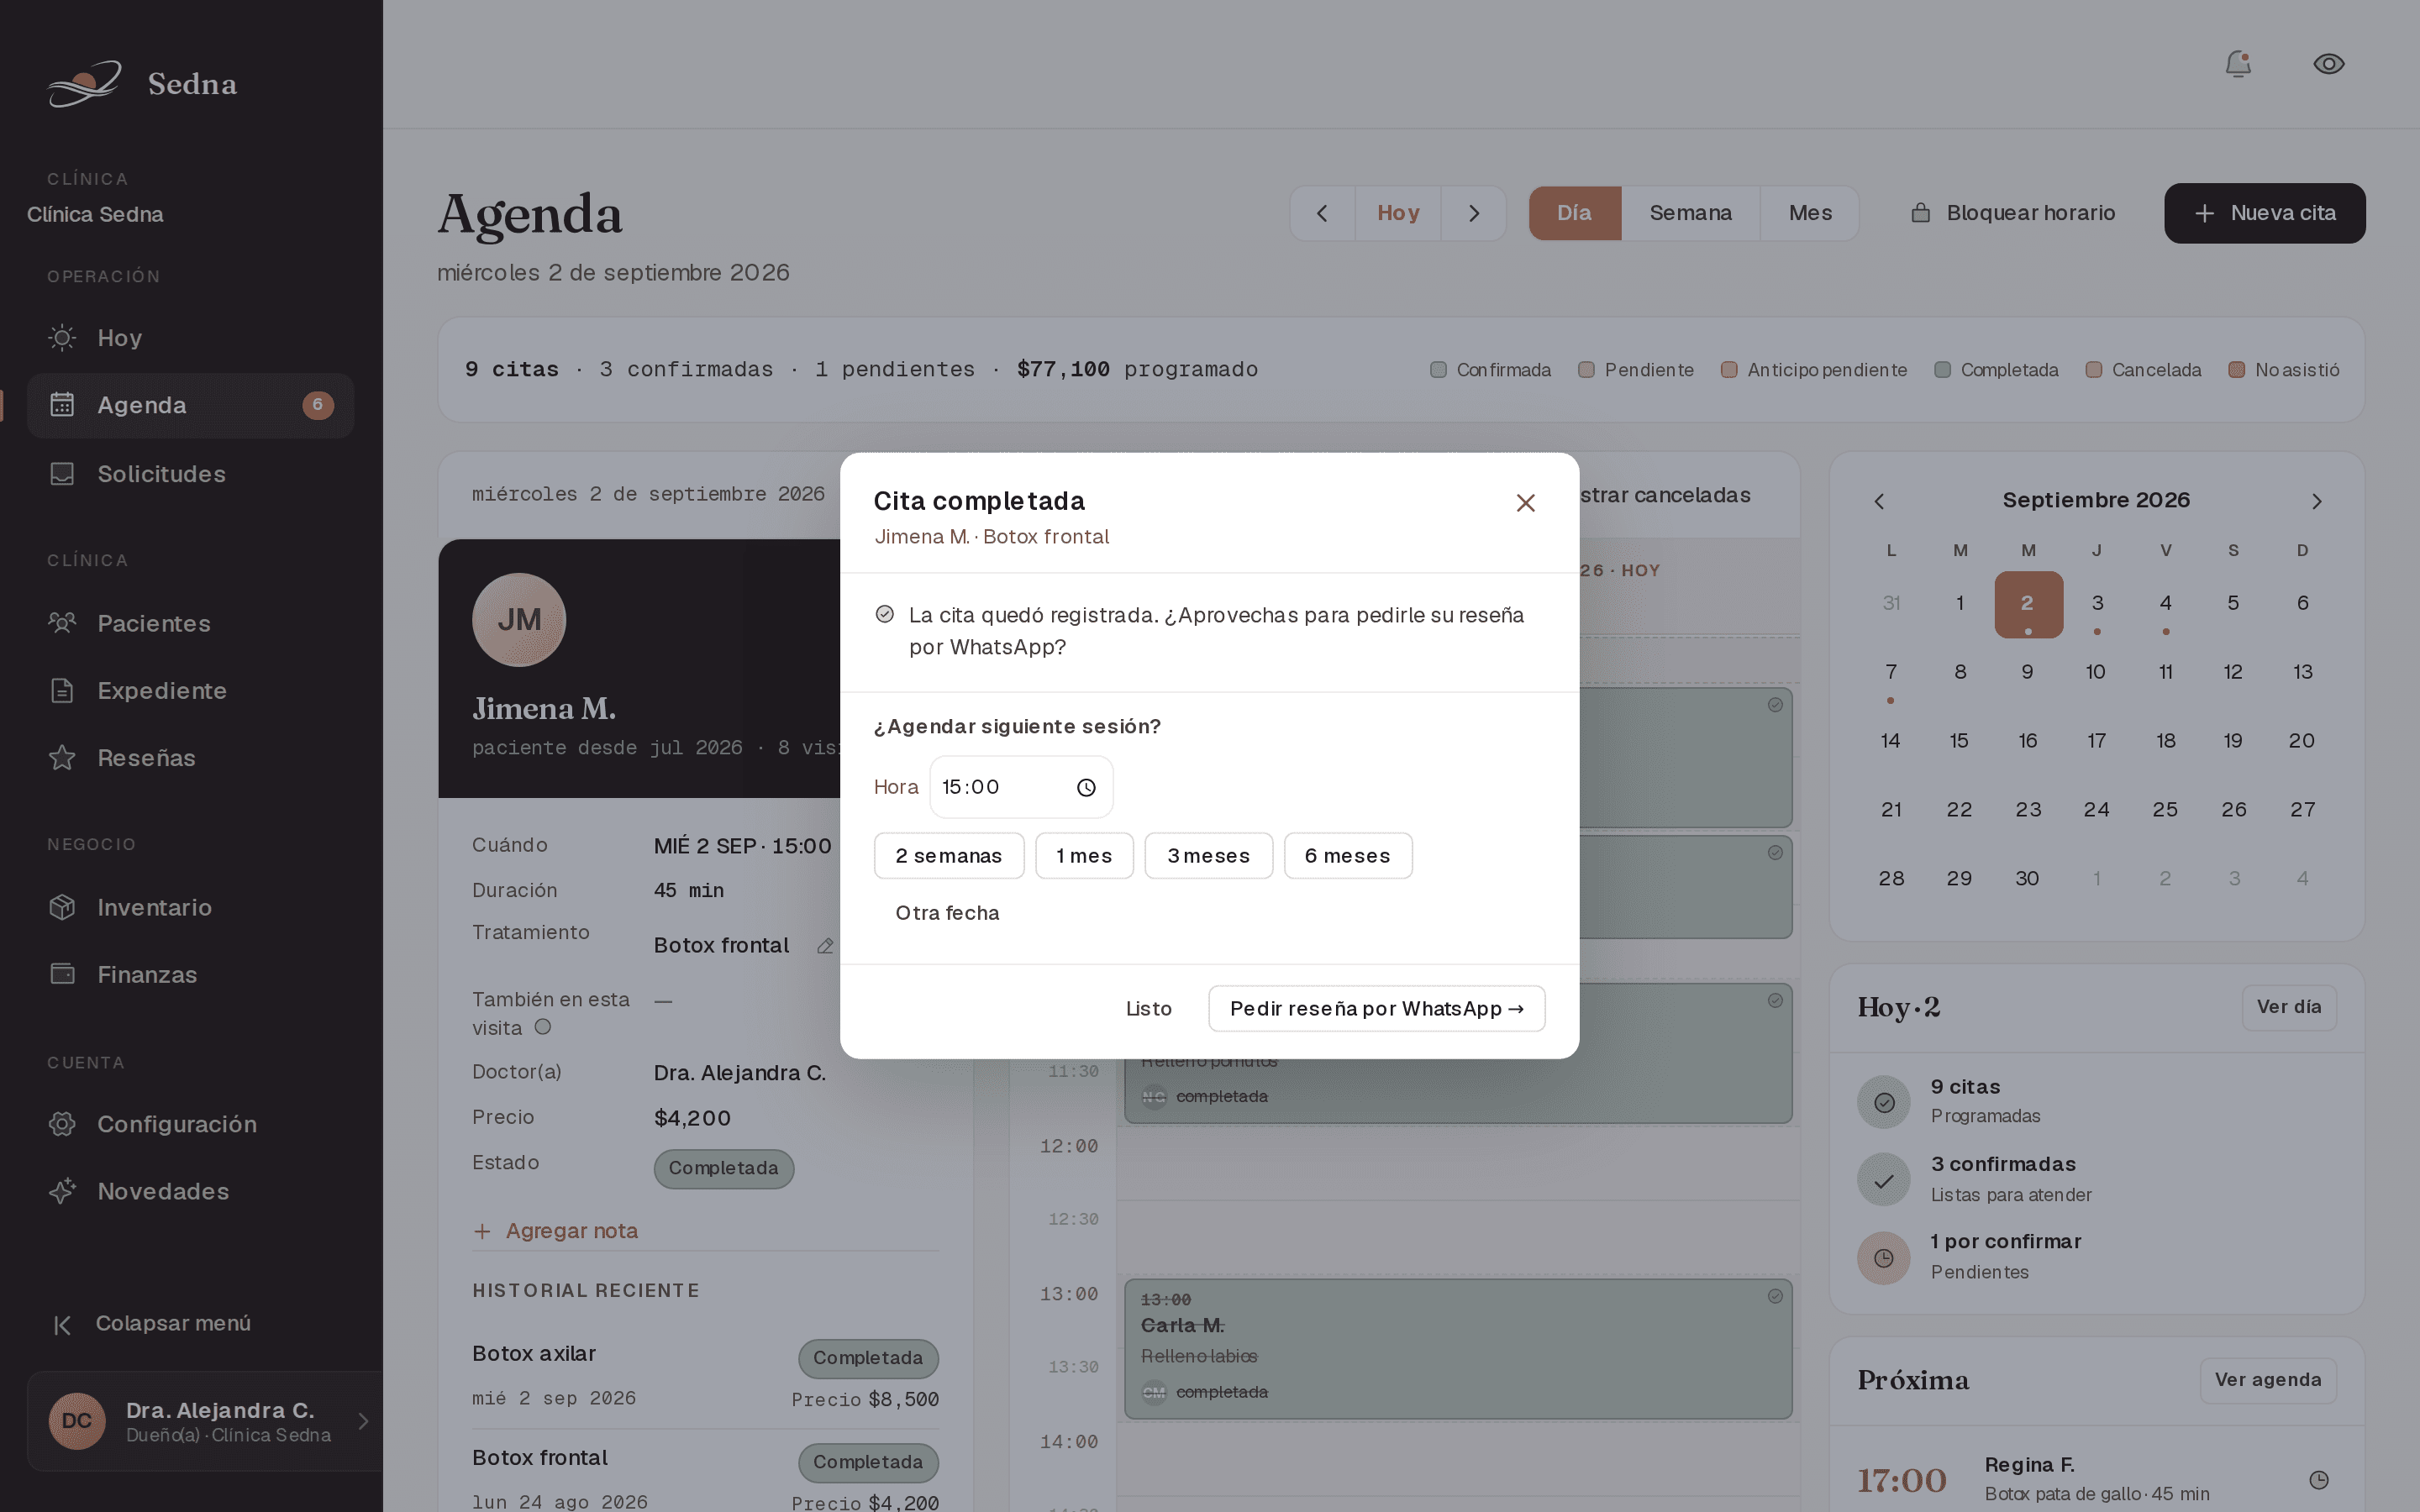Toggle the eye visibility icon in header
The image size is (2420, 1512).
2329,64
